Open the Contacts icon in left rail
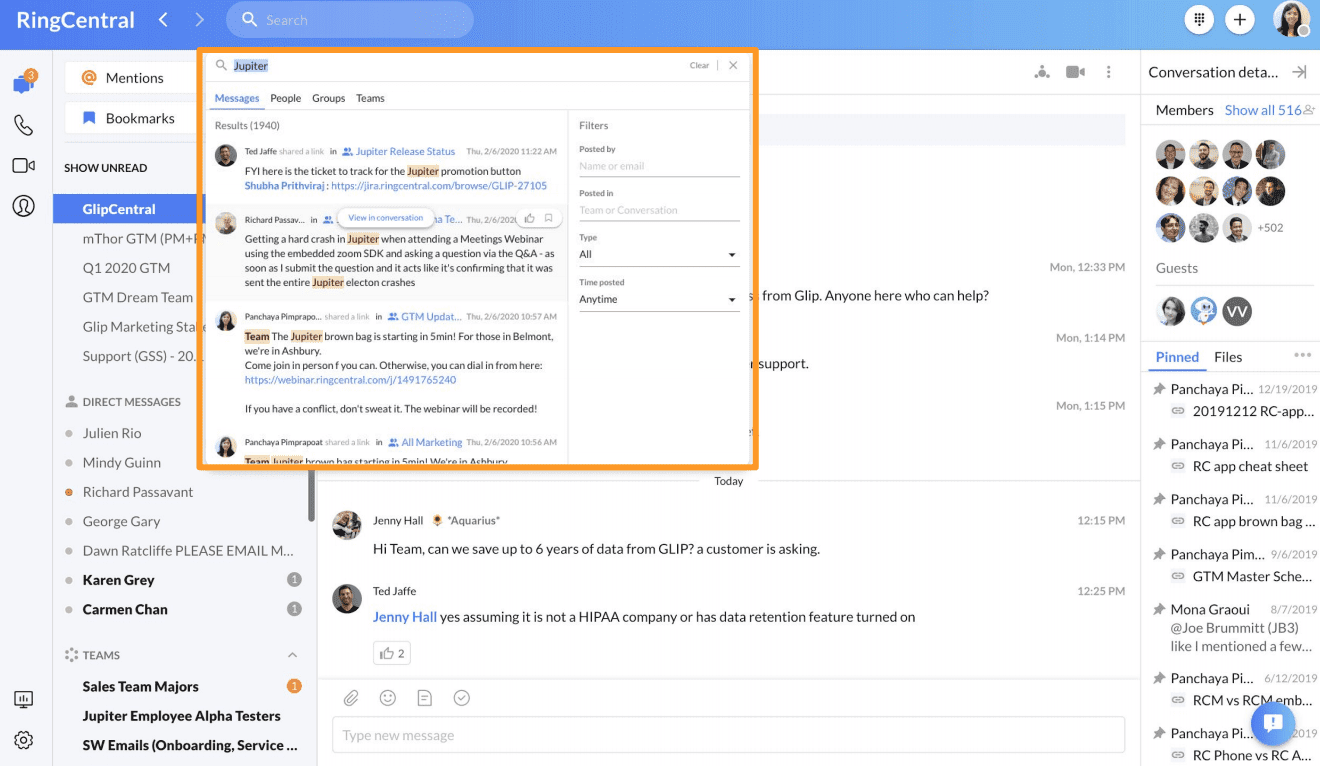This screenshot has height=766, width=1320. tap(23, 206)
